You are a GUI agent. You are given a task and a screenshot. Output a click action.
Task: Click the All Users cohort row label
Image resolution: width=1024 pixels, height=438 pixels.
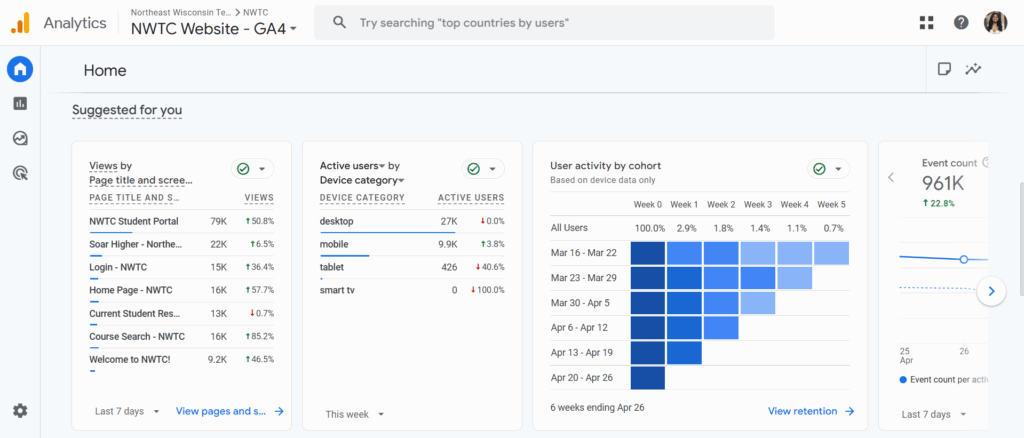coord(569,228)
